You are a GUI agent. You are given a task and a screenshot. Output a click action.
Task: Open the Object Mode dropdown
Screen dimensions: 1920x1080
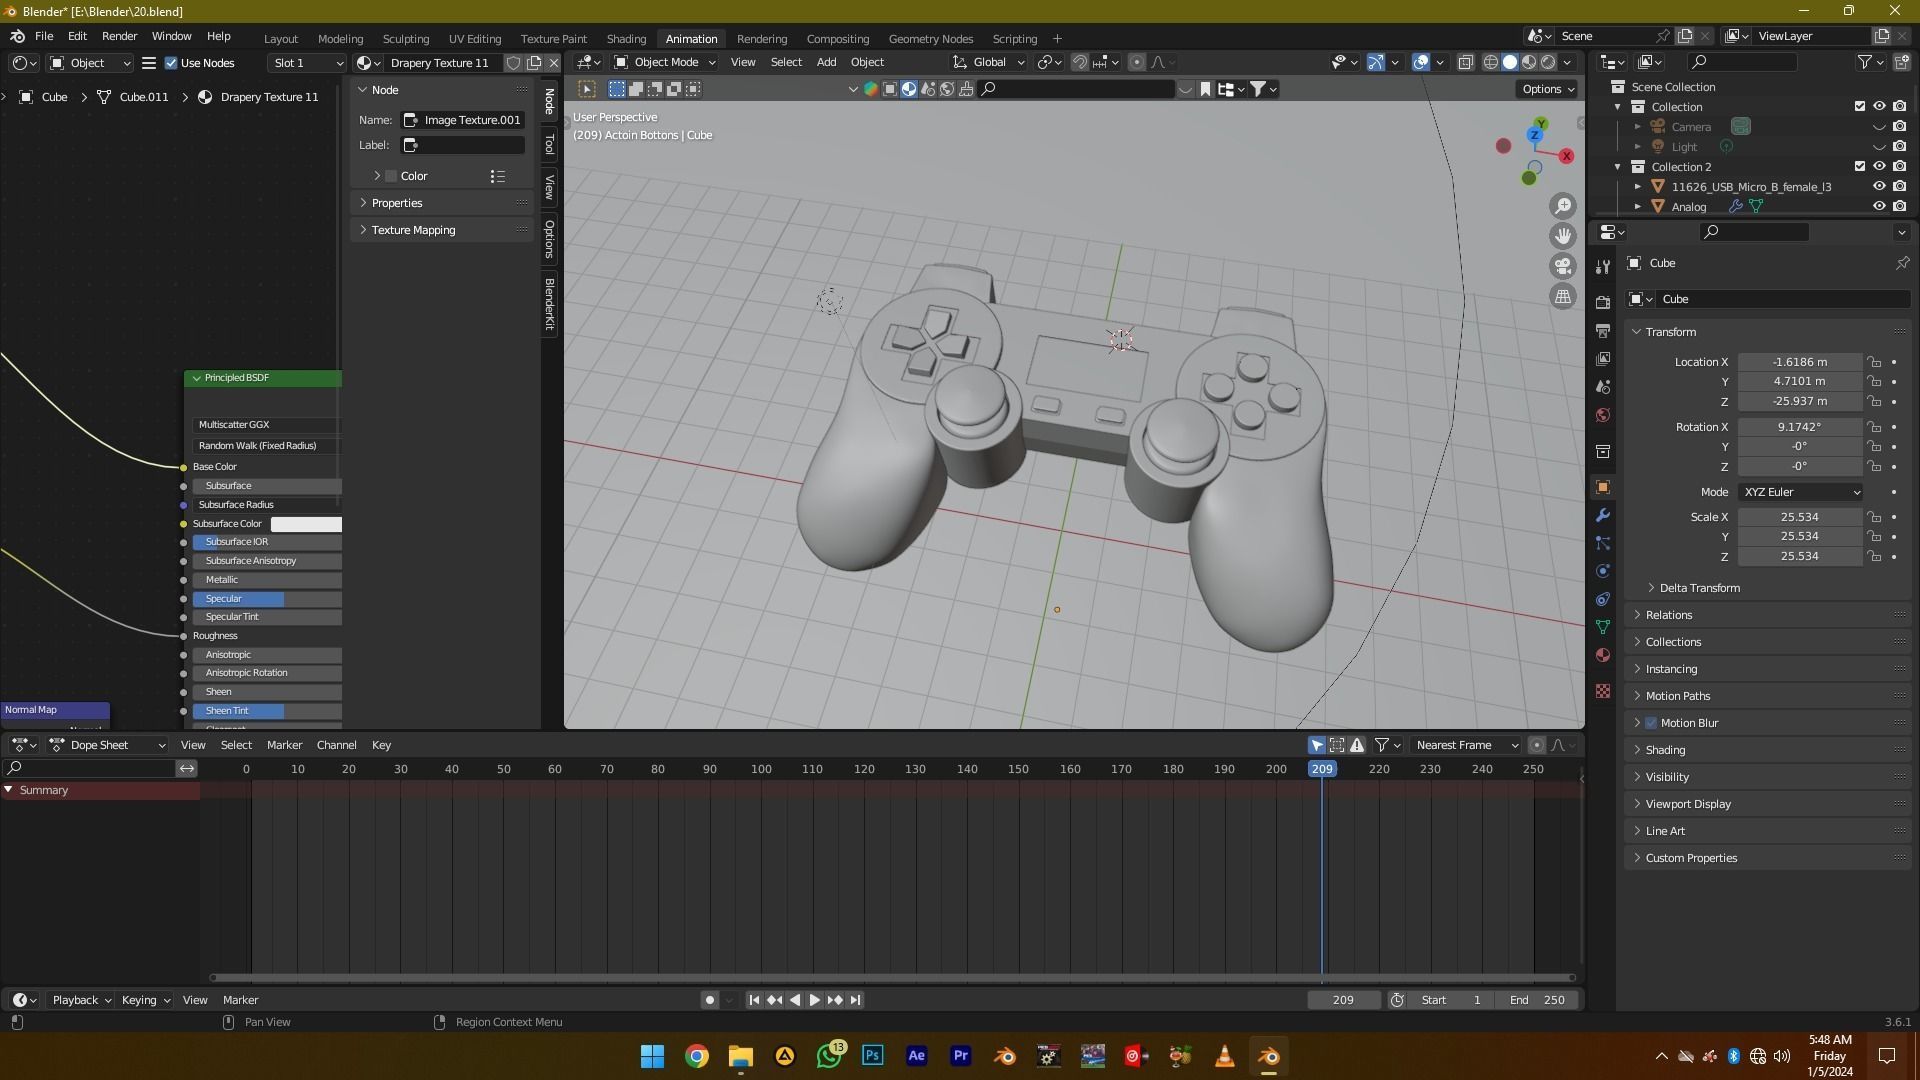click(664, 62)
